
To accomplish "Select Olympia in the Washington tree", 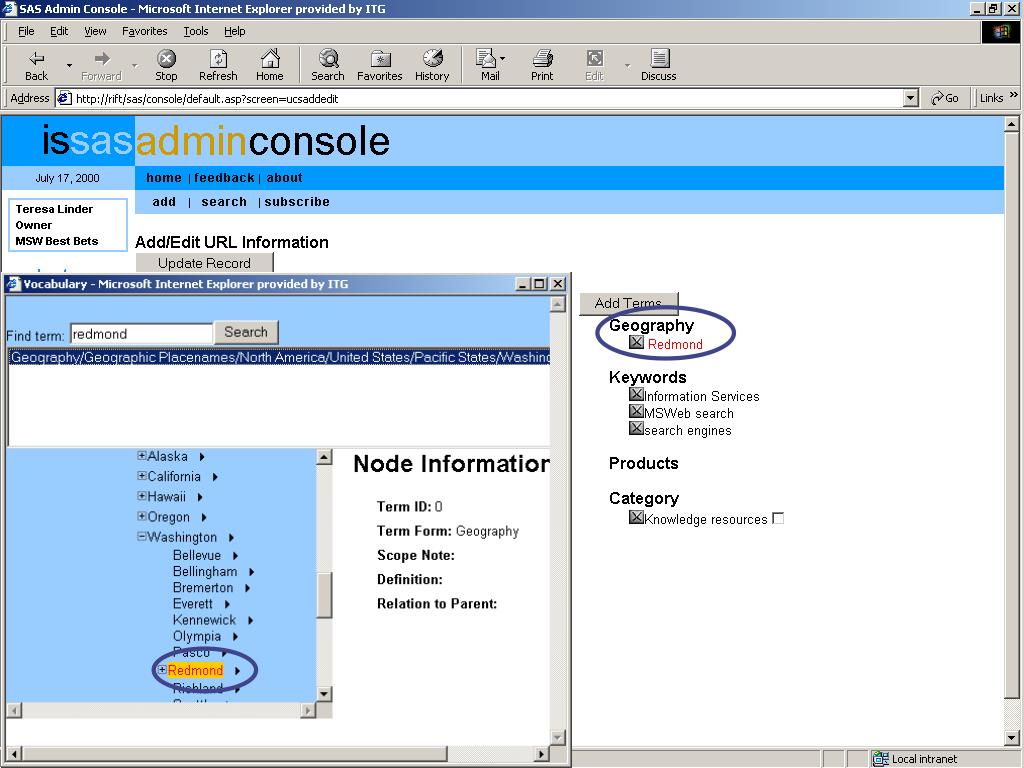I will tap(197, 637).
